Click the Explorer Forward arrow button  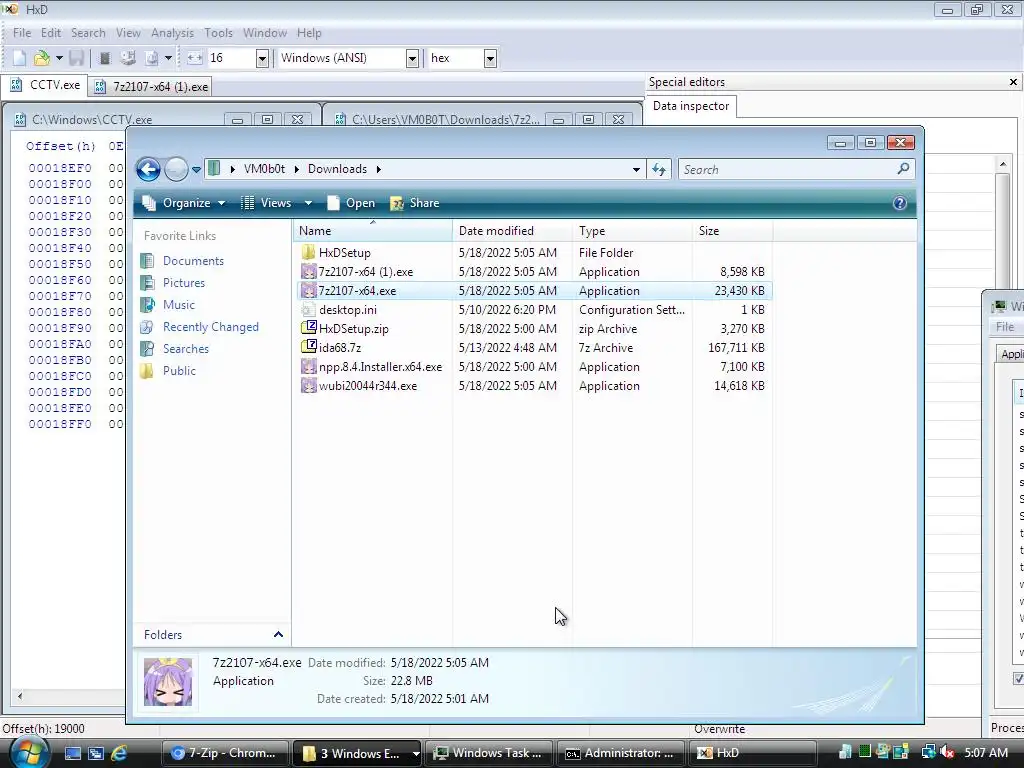click(x=176, y=169)
